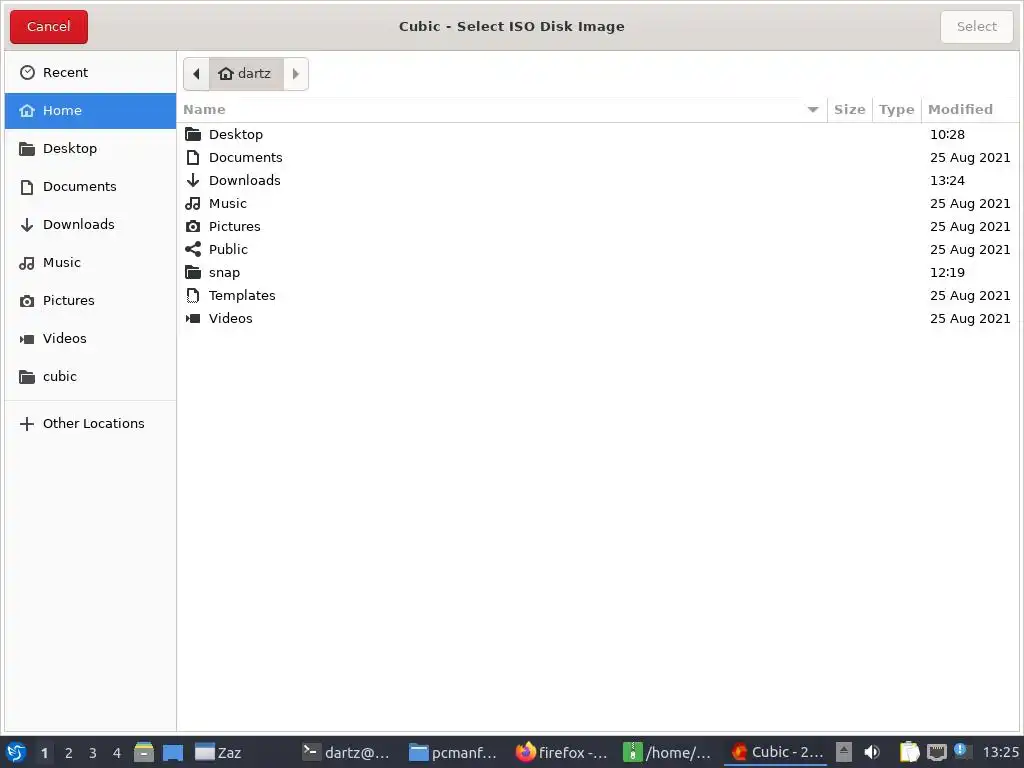This screenshot has width=1024, height=768.
Task: Open the Lubuntu start menu
Action: (16, 752)
